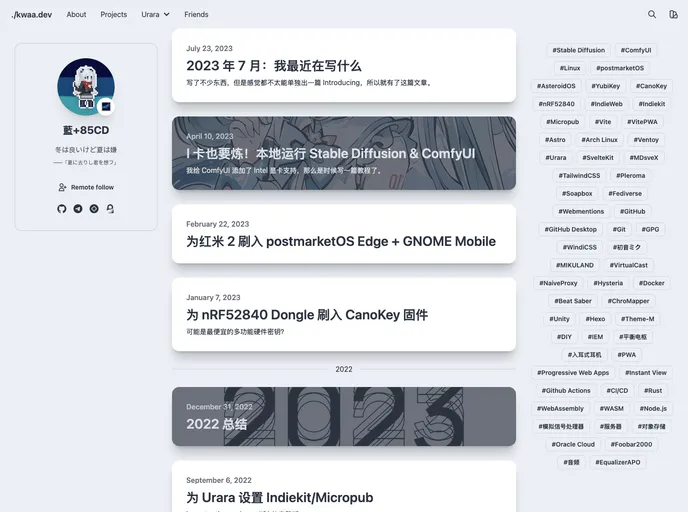The image size is (688, 512).
Task: Filter by the #Indiekit tag
Action: tap(652, 104)
